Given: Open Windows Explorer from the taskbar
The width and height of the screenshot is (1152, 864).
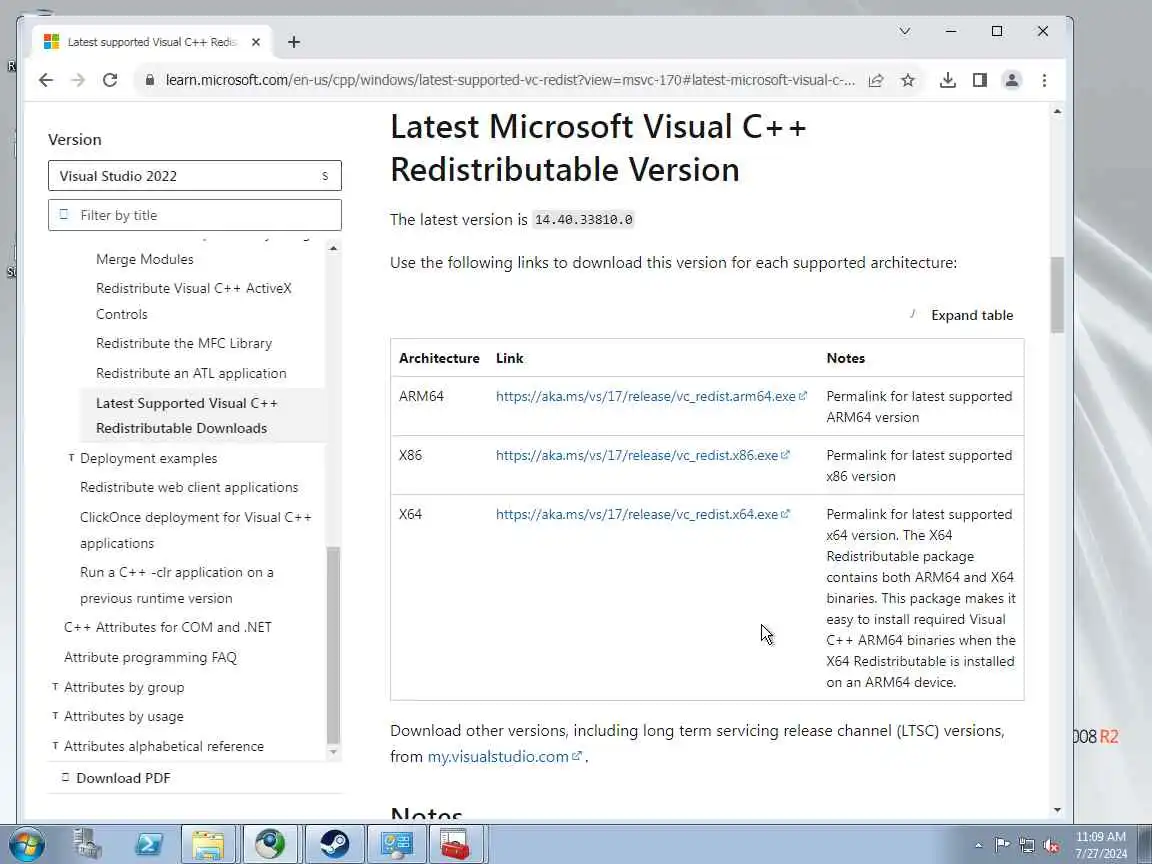Looking at the screenshot, I should tap(209, 843).
